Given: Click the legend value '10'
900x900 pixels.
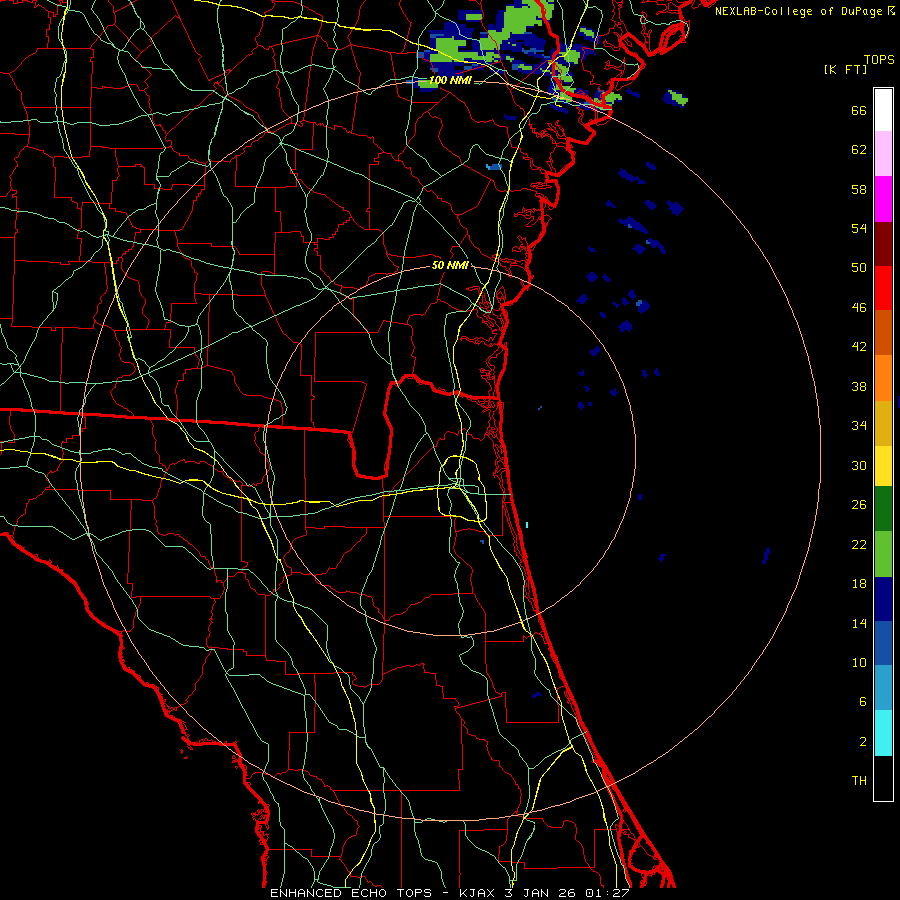Looking at the screenshot, I should 859,662.
